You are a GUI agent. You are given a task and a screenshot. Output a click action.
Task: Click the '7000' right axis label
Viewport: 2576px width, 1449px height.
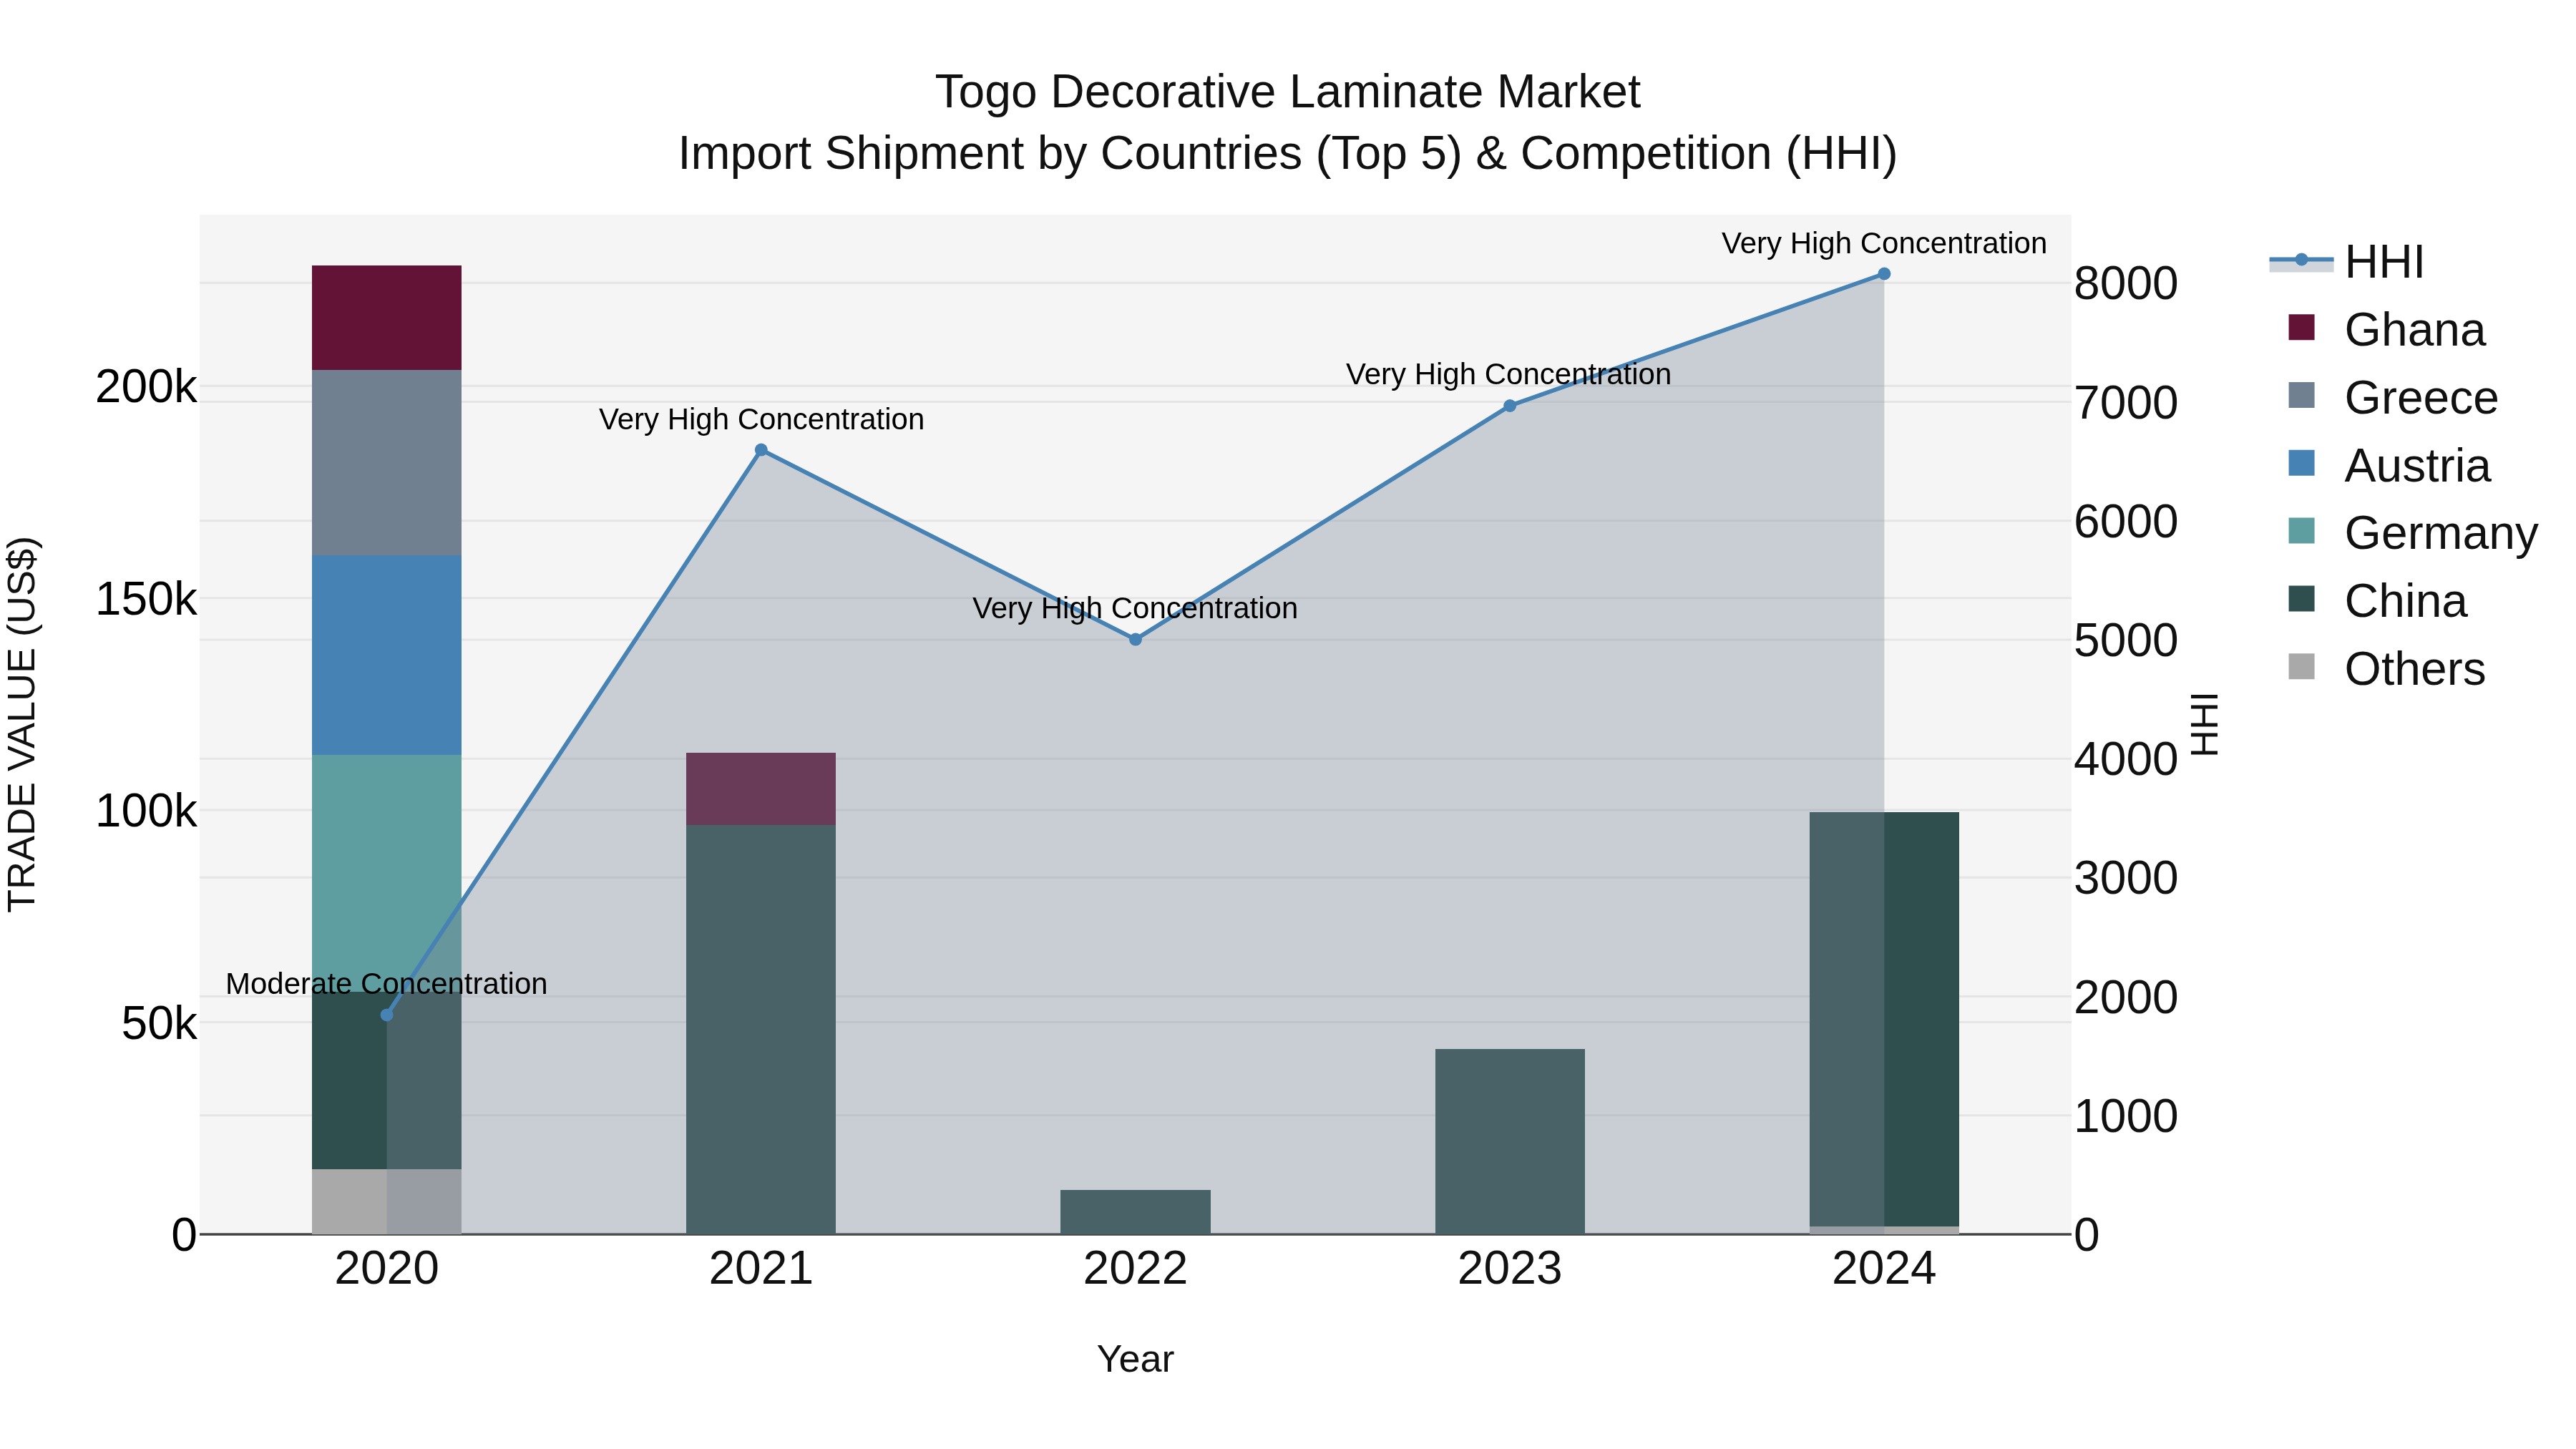(x=2126, y=402)
